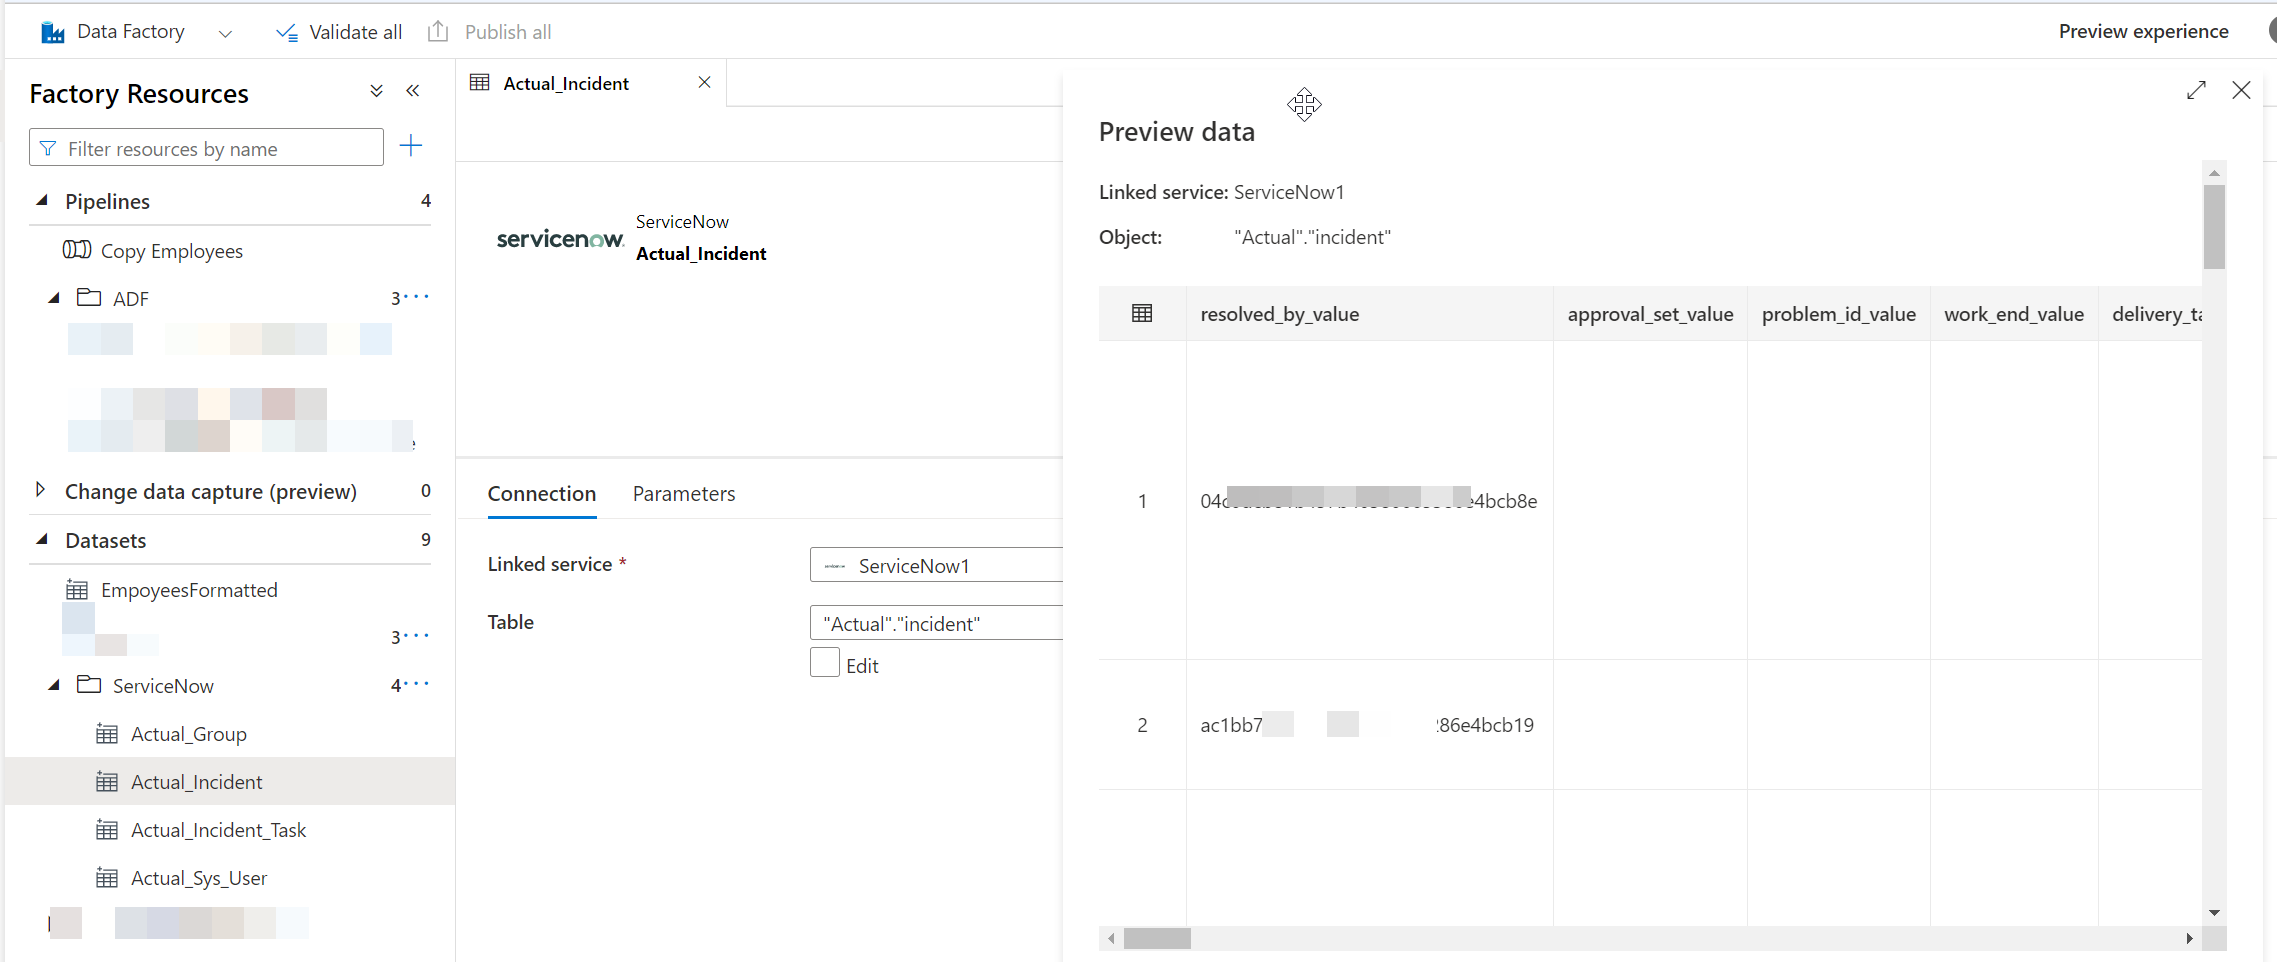2277x962 pixels.
Task: Add new resource with plus icon
Action: pos(411,146)
